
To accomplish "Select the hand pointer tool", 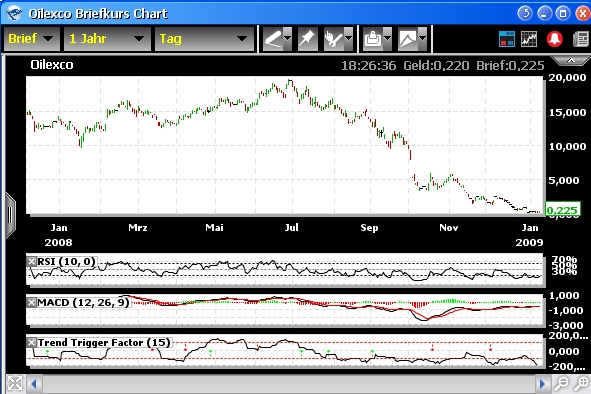I will pos(334,39).
